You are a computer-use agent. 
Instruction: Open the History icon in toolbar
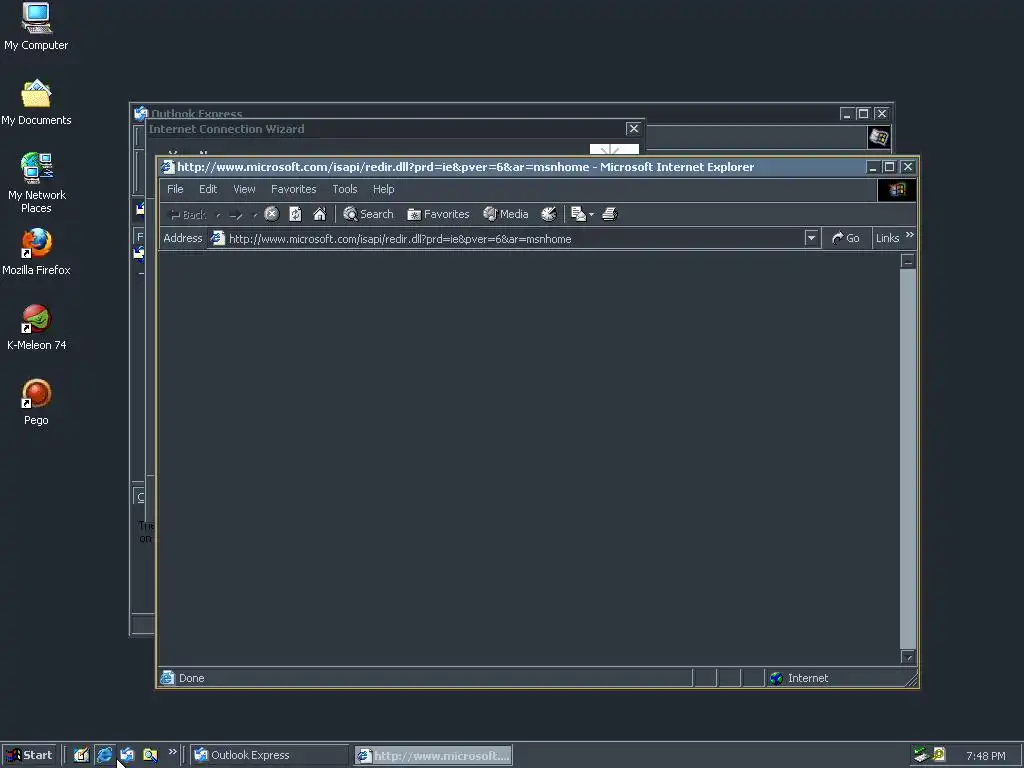coord(549,214)
